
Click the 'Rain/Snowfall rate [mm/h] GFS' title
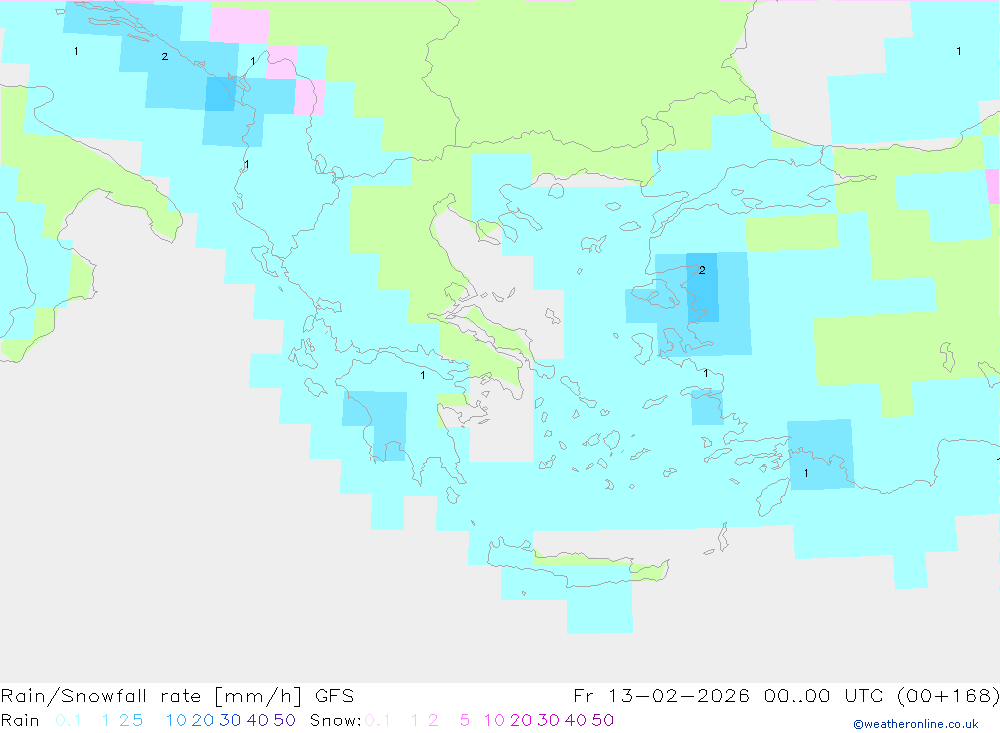177,695
